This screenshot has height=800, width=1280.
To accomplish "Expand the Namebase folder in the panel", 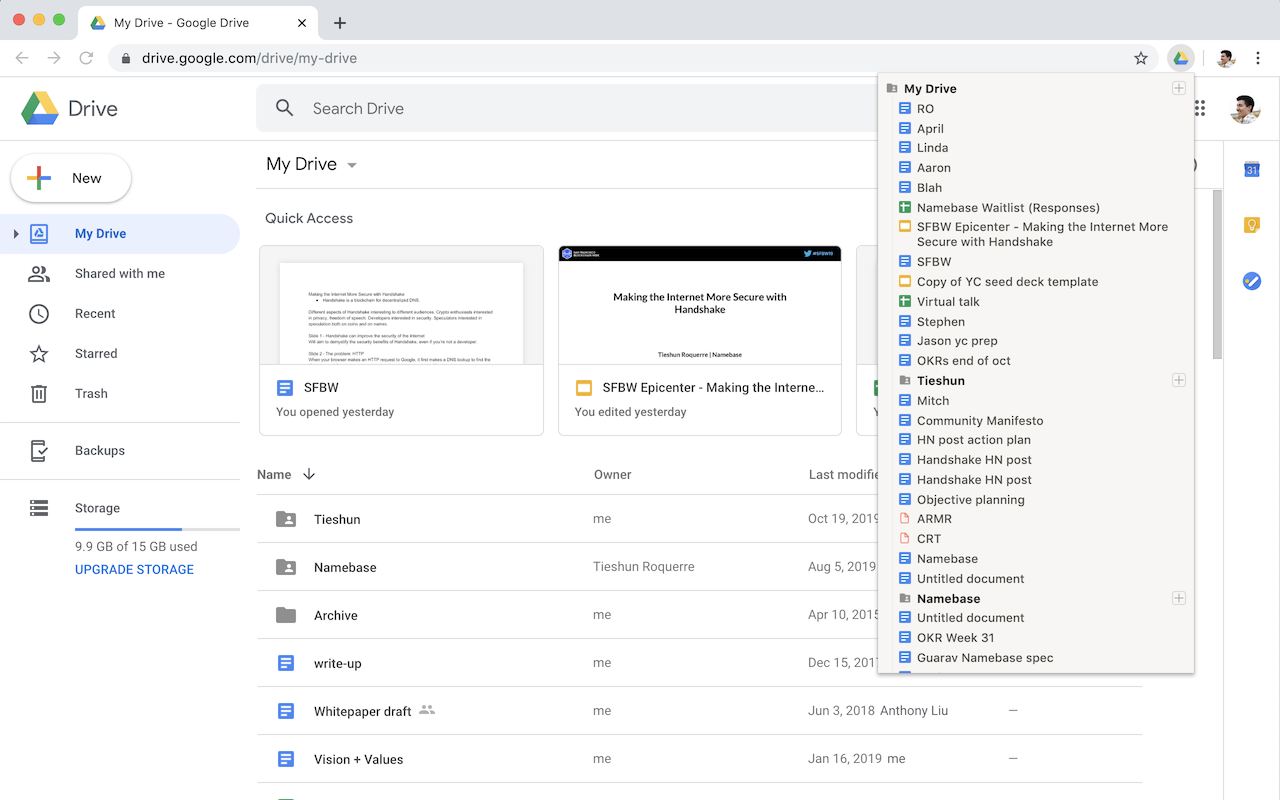I will click(1178, 598).
